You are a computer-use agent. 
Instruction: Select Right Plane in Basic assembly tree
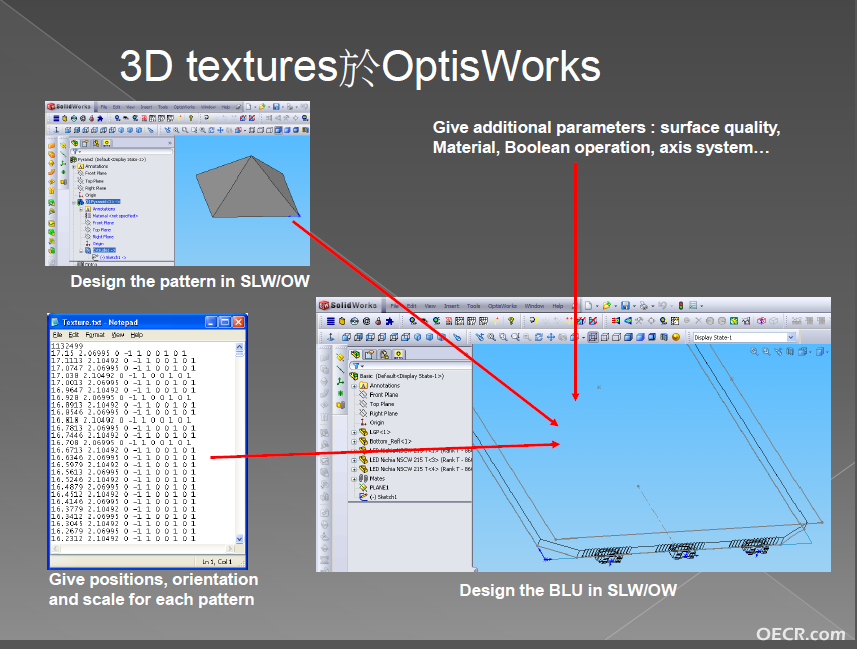click(378, 413)
